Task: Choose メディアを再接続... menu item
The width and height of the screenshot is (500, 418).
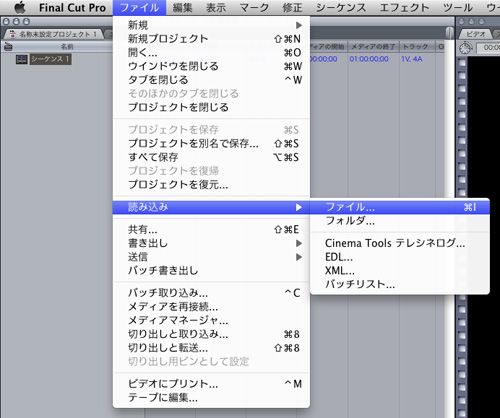Action: tap(211, 307)
